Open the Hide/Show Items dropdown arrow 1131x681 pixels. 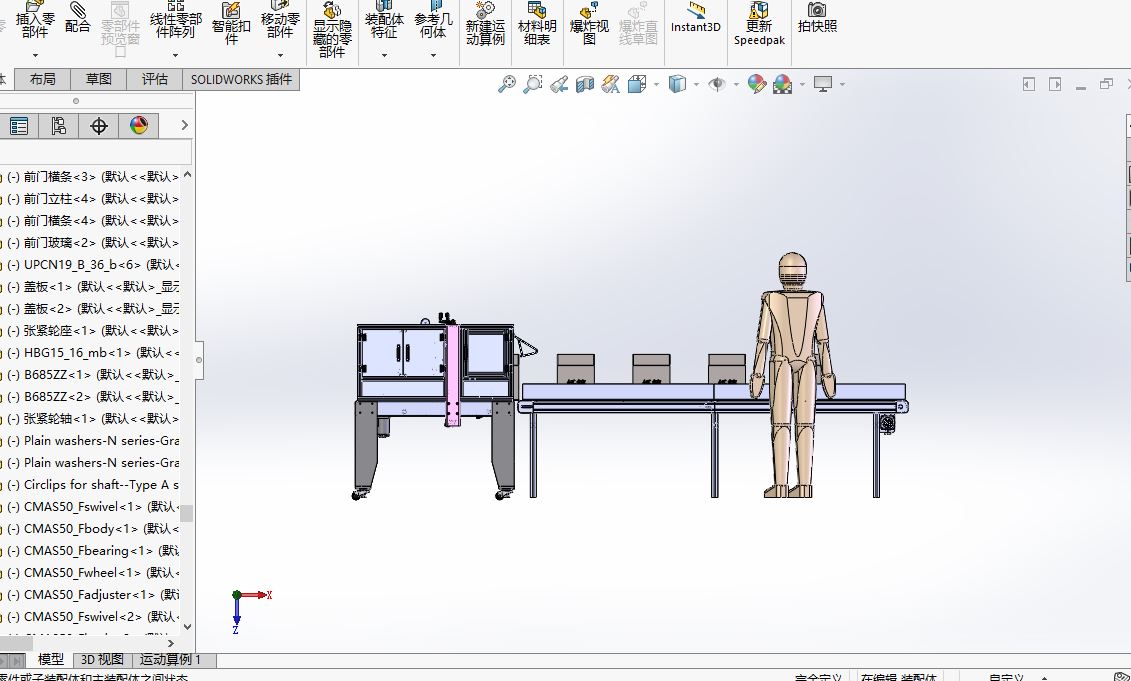point(736,84)
